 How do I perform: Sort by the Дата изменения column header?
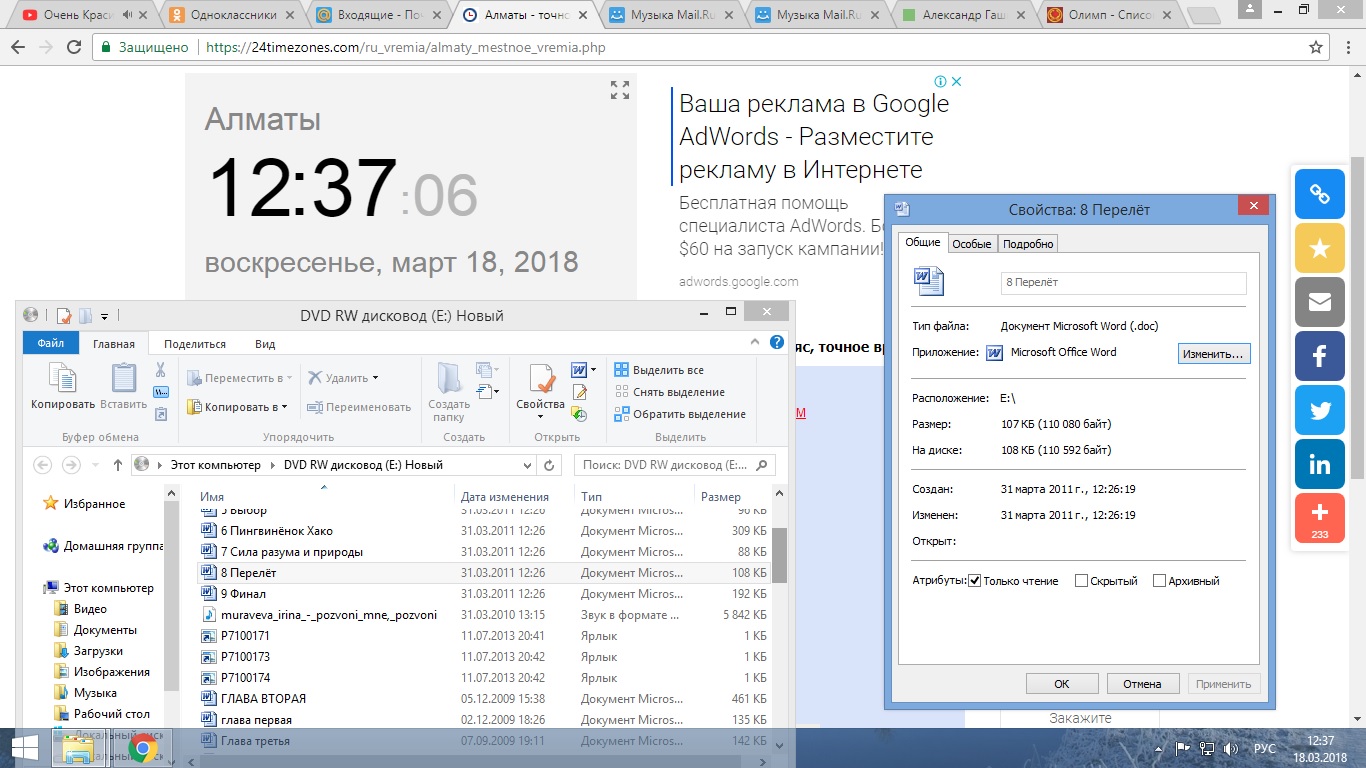pos(505,497)
